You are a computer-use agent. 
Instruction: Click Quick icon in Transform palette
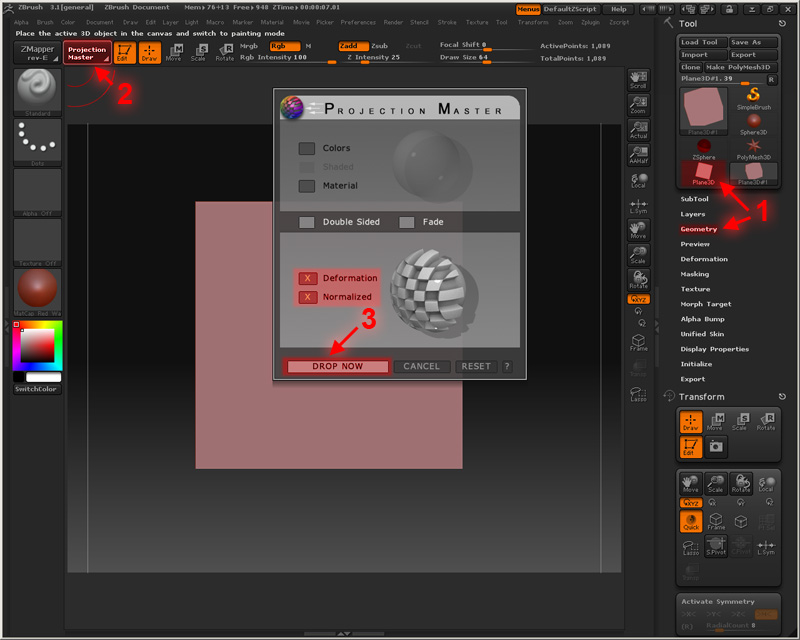(x=691, y=521)
